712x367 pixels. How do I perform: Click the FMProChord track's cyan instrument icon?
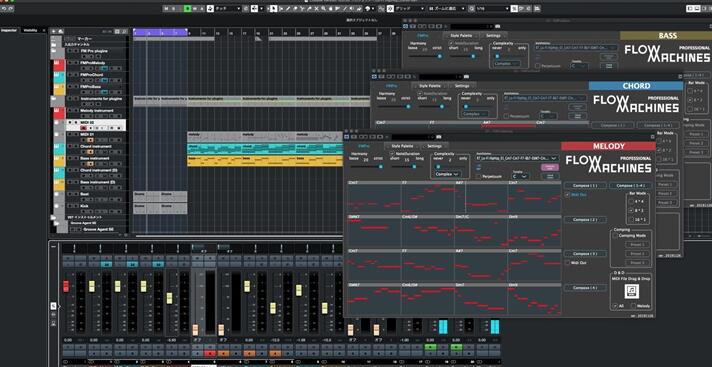(x=59, y=77)
